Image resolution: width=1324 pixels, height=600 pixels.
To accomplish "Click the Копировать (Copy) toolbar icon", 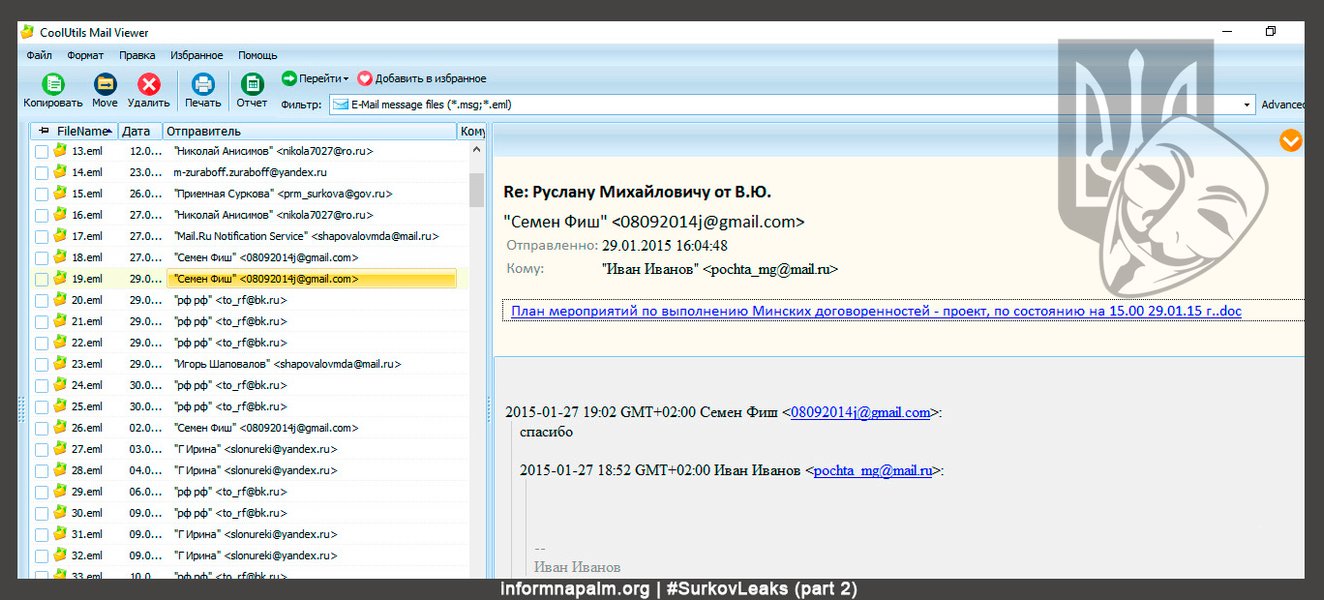I will pos(53,85).
